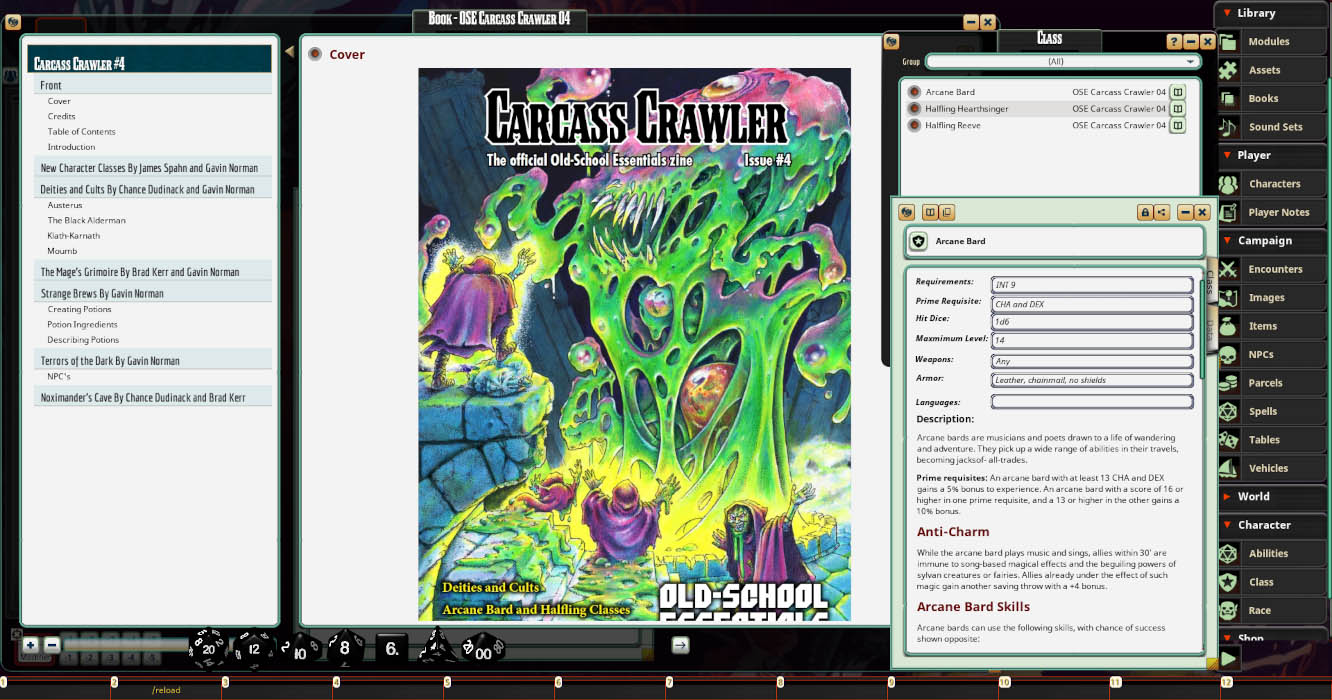The height and width of the screenshot is (700, 1332).
Task: Click the minus button above the hotkey bar
Action: coord(52,645)
